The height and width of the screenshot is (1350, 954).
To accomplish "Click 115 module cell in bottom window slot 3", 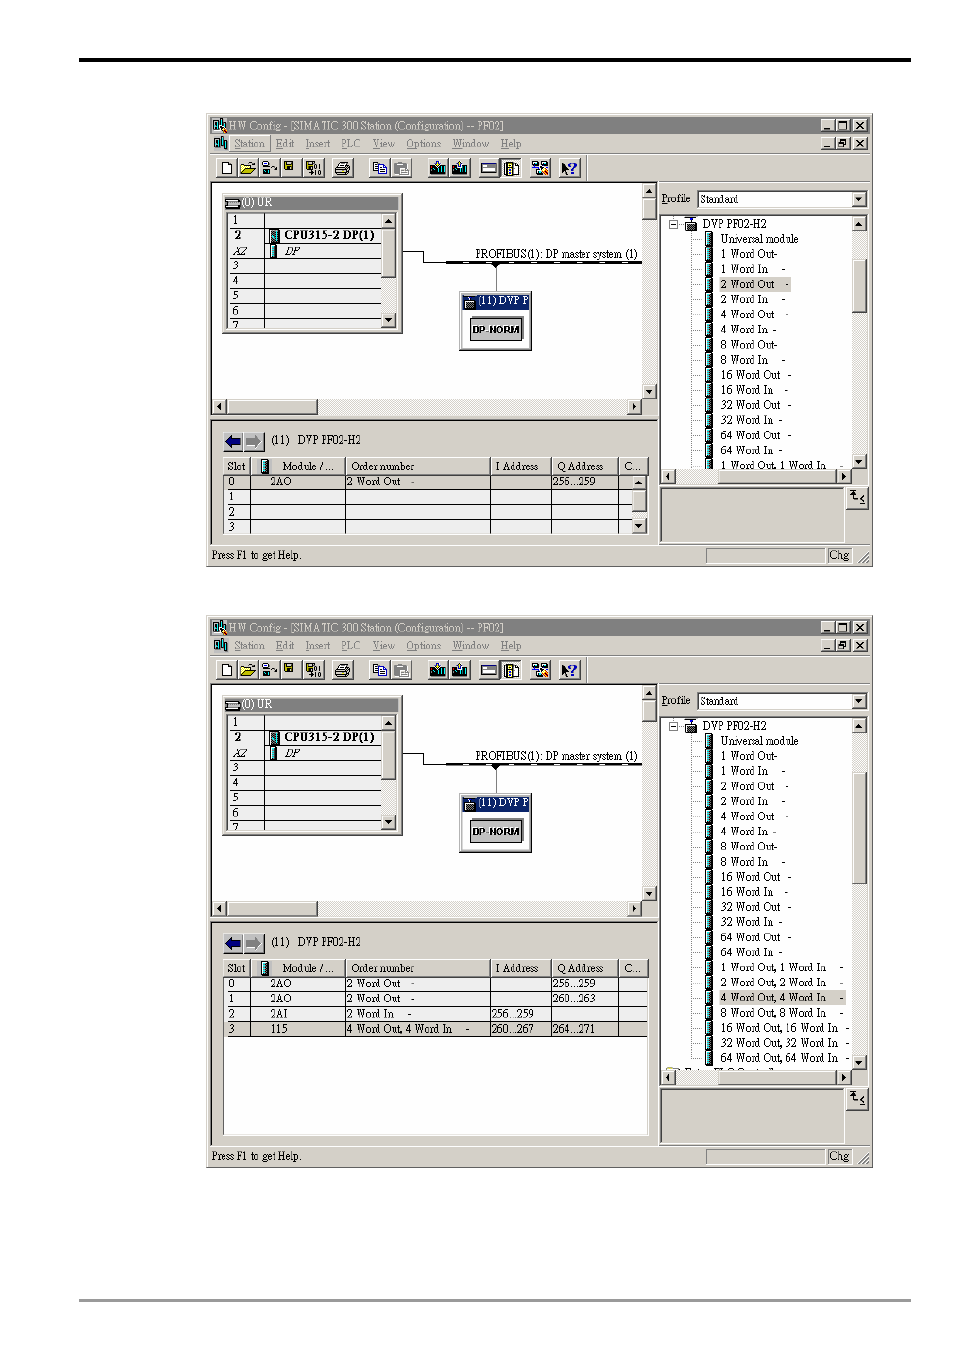I will click(x=297, y=1029).
